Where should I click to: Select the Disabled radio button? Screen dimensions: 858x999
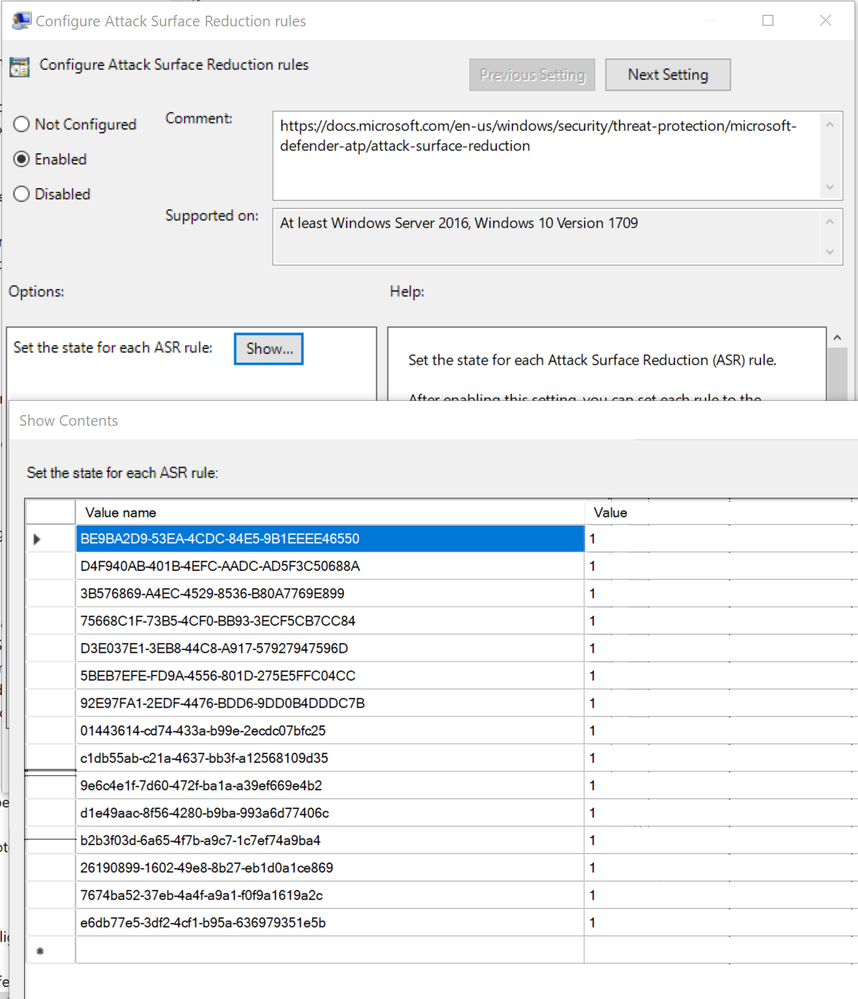click(x=22, y=194)
